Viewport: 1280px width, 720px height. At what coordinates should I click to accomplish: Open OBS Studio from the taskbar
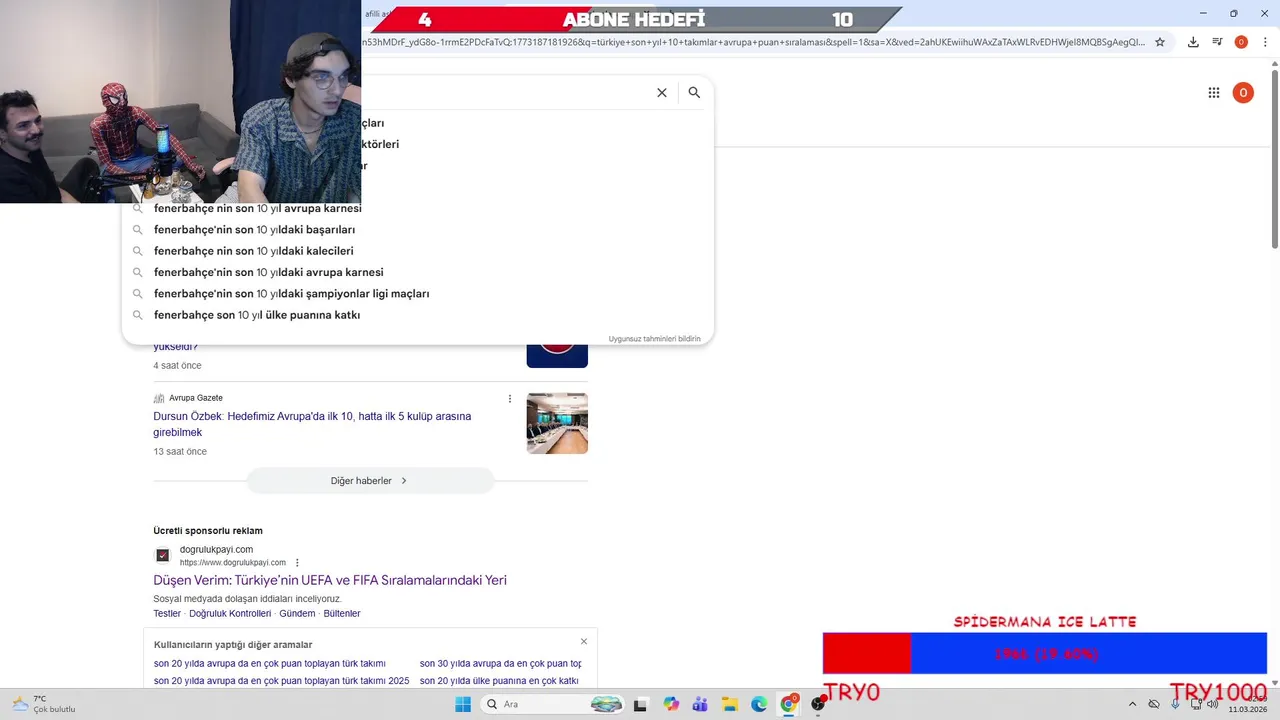tap(818, 704)
